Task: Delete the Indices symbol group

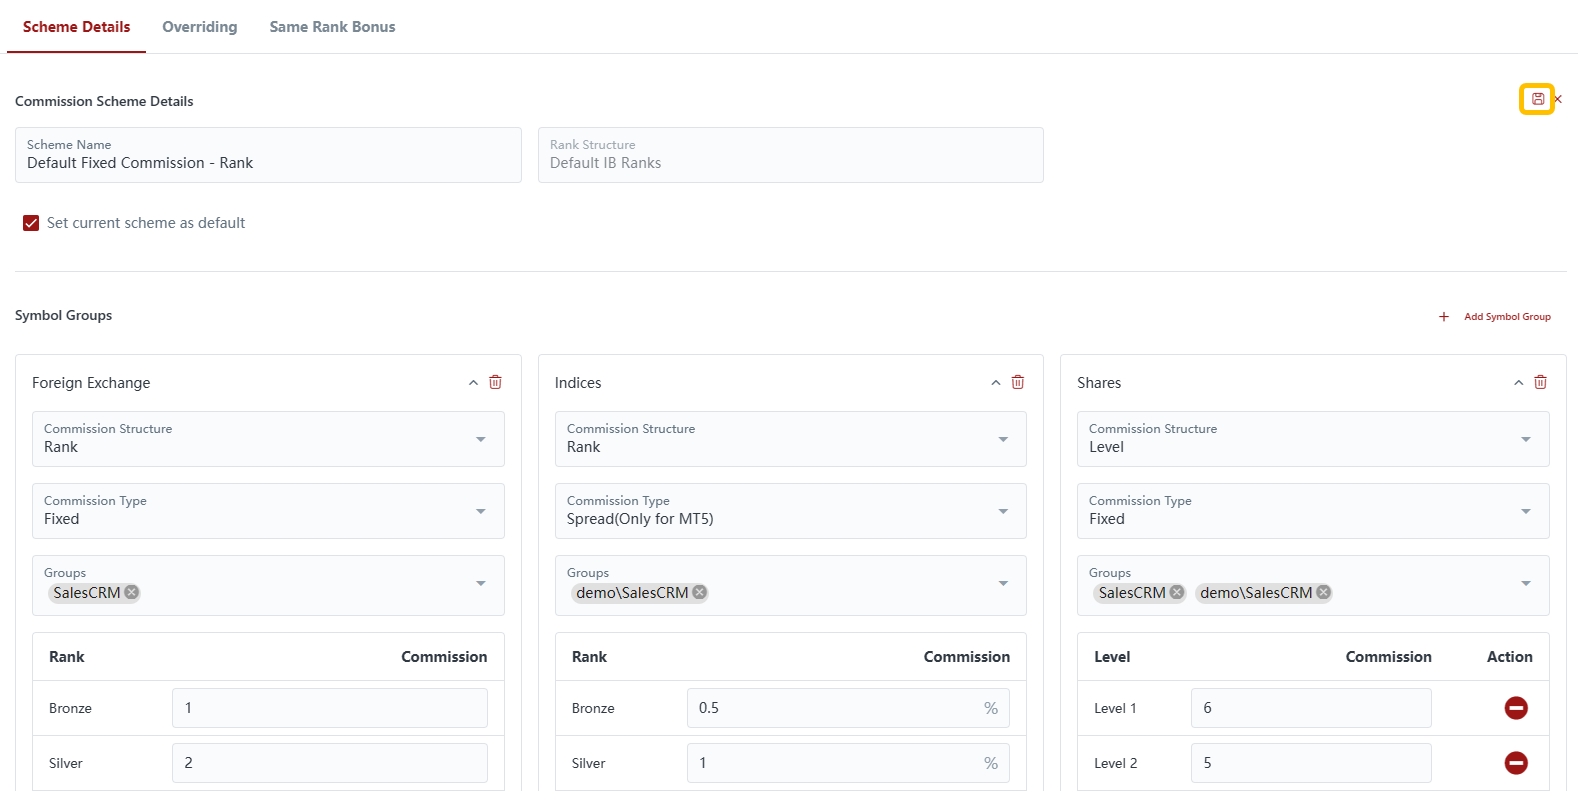Action: point(1018,382)
